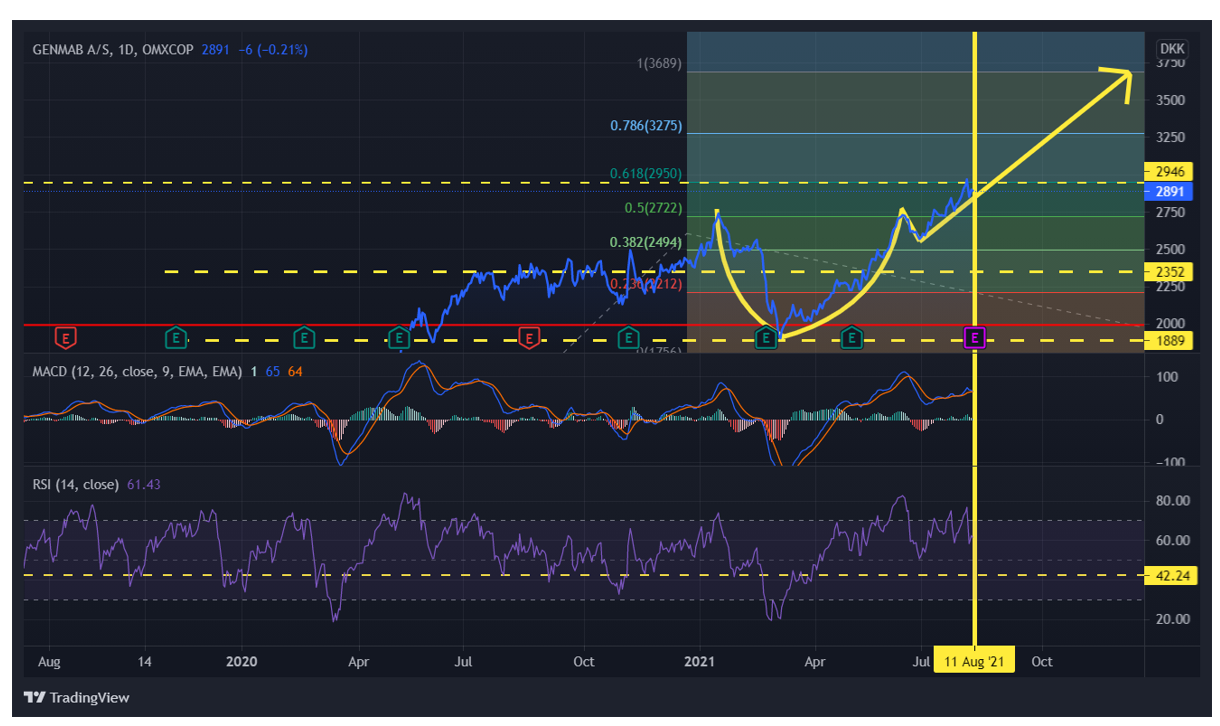Click the teal earnings marker near May 2020
The height and width of the screenshot is (726, 1220).
(400, 338)
